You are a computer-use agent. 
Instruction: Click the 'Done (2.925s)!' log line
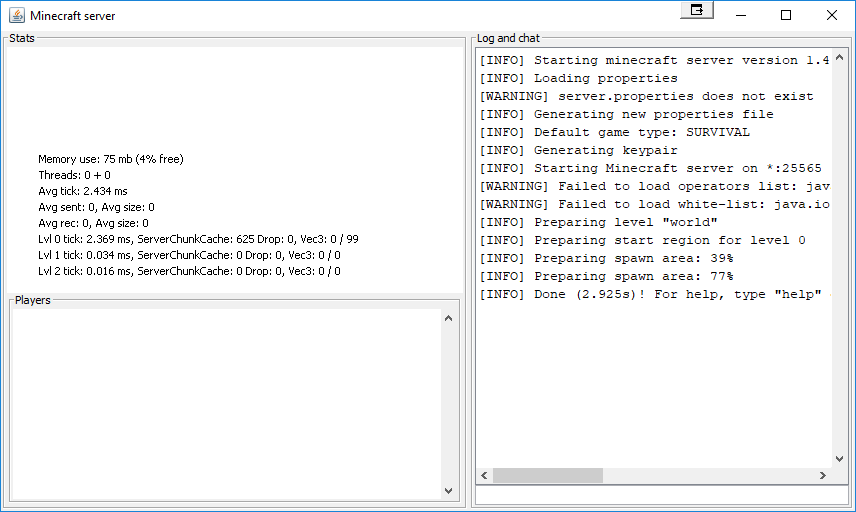[x=655, y=295]
